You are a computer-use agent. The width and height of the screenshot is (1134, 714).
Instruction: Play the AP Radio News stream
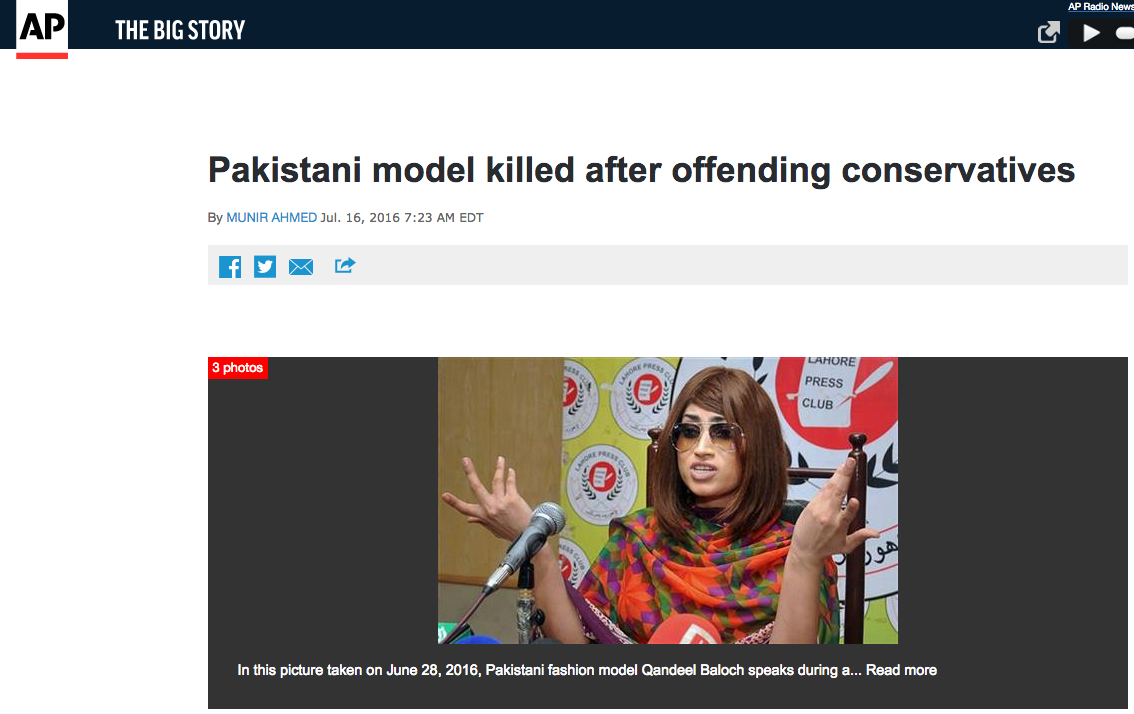point(1091,33)
